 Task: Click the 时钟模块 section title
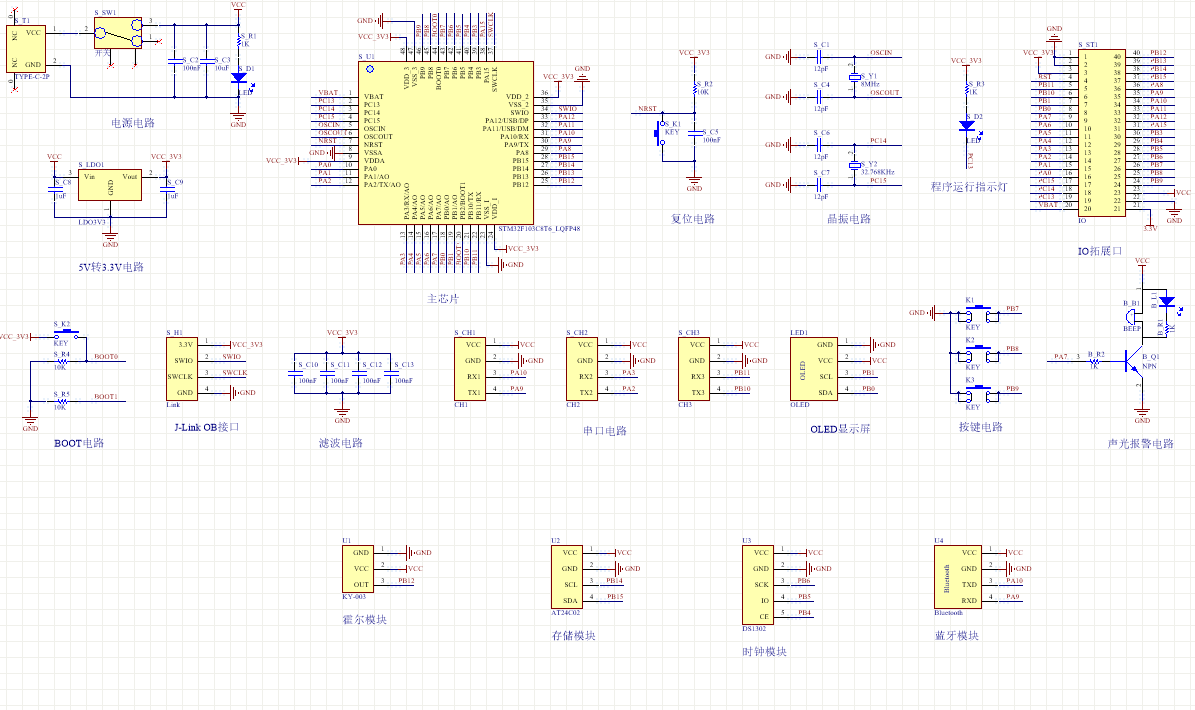click(764, 651)
